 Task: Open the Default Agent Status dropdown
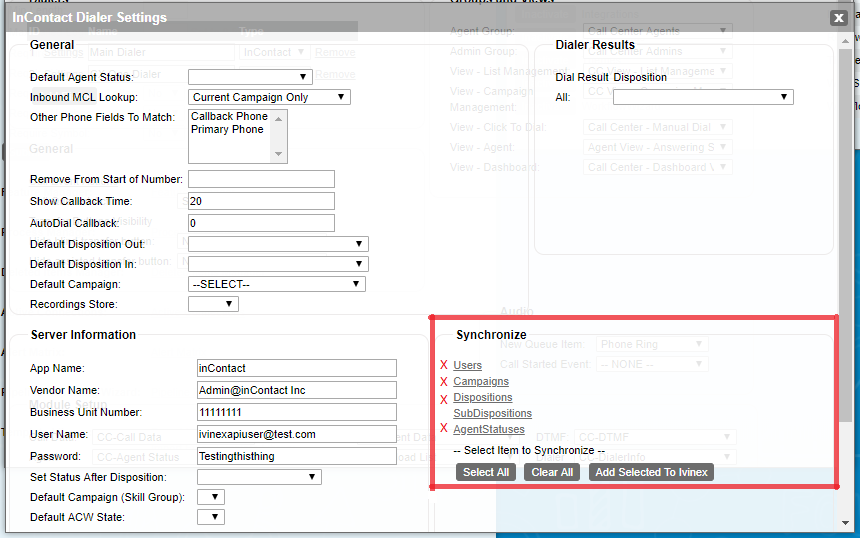coord(250,77)
